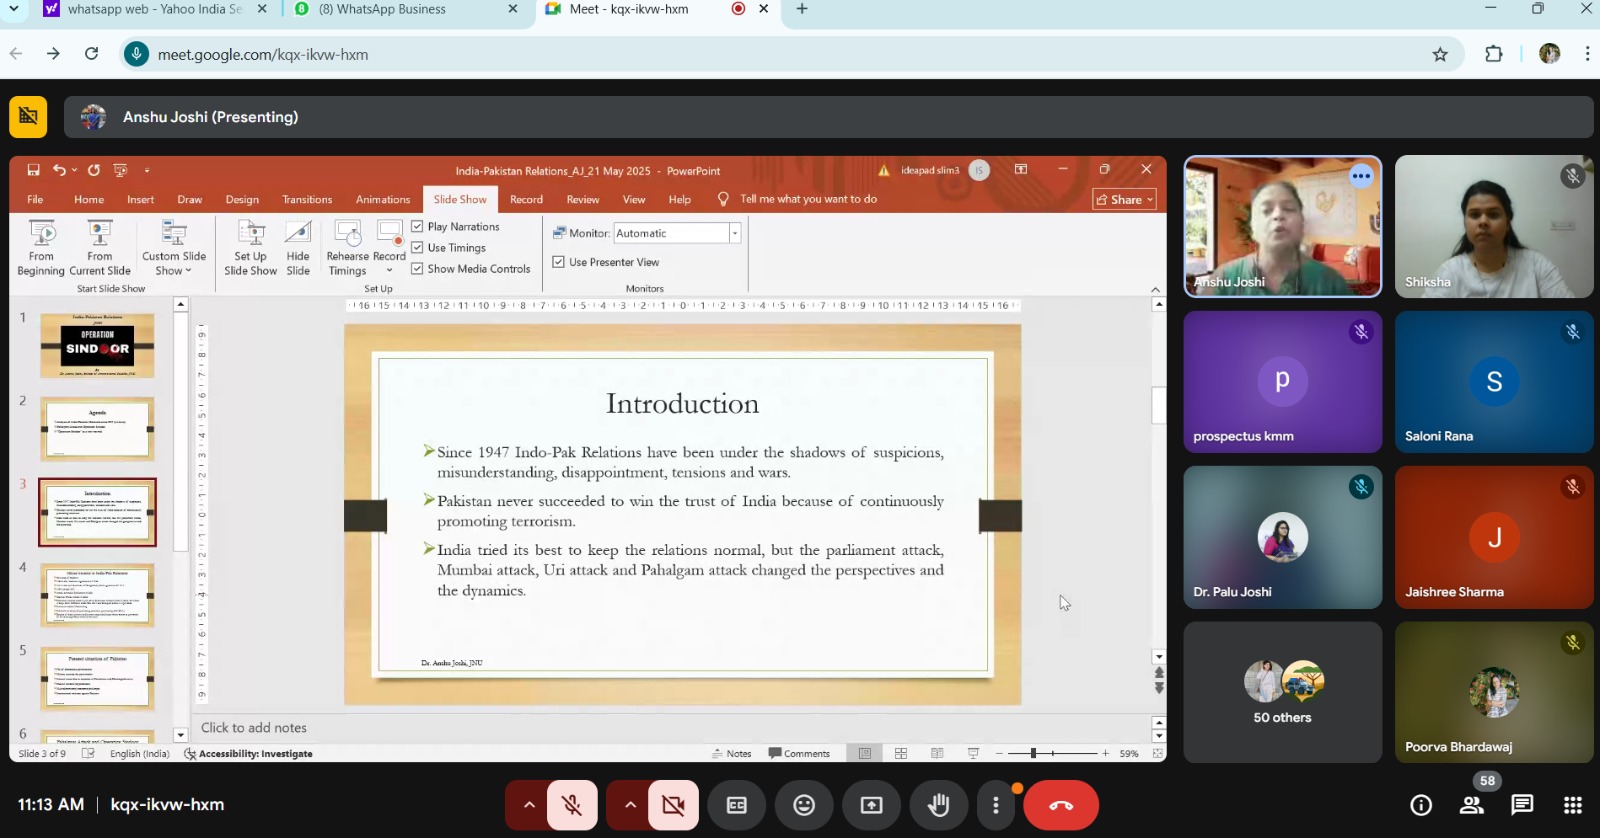Unmute the microphone button
1600x838 pixels.
point(572,805)
